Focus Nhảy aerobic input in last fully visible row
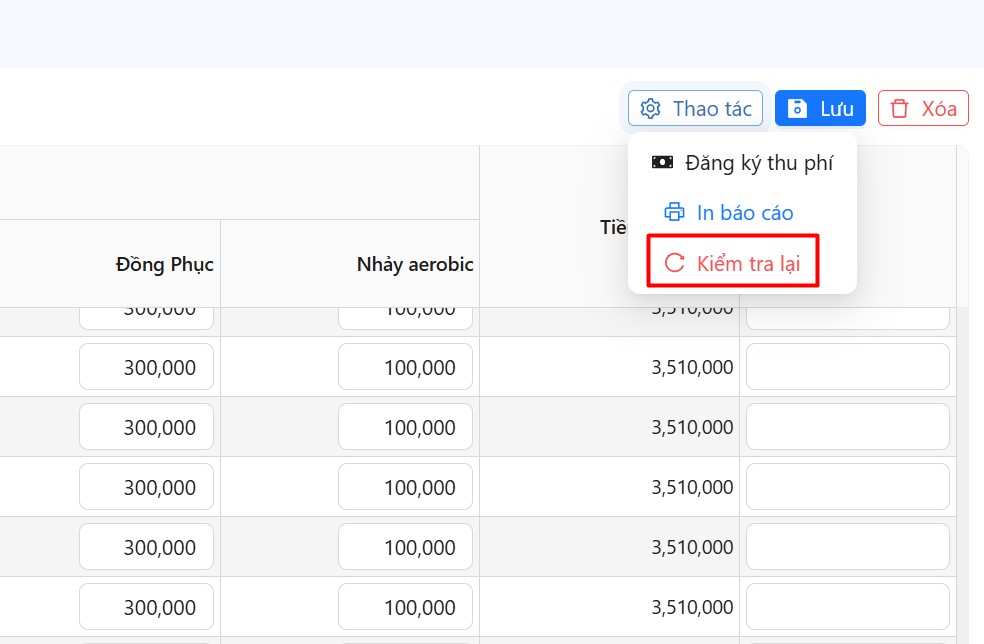 (405, 607)
